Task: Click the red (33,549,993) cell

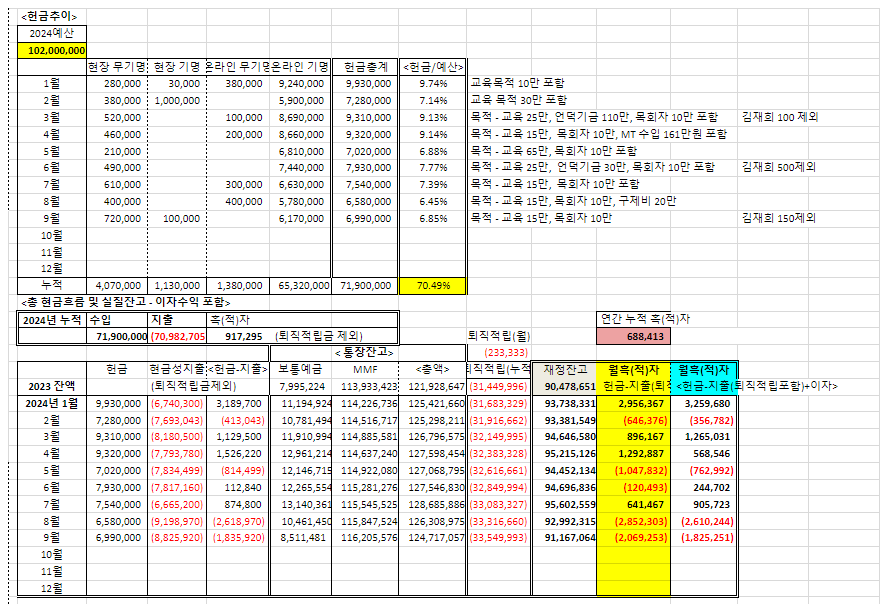Action: 499,538
